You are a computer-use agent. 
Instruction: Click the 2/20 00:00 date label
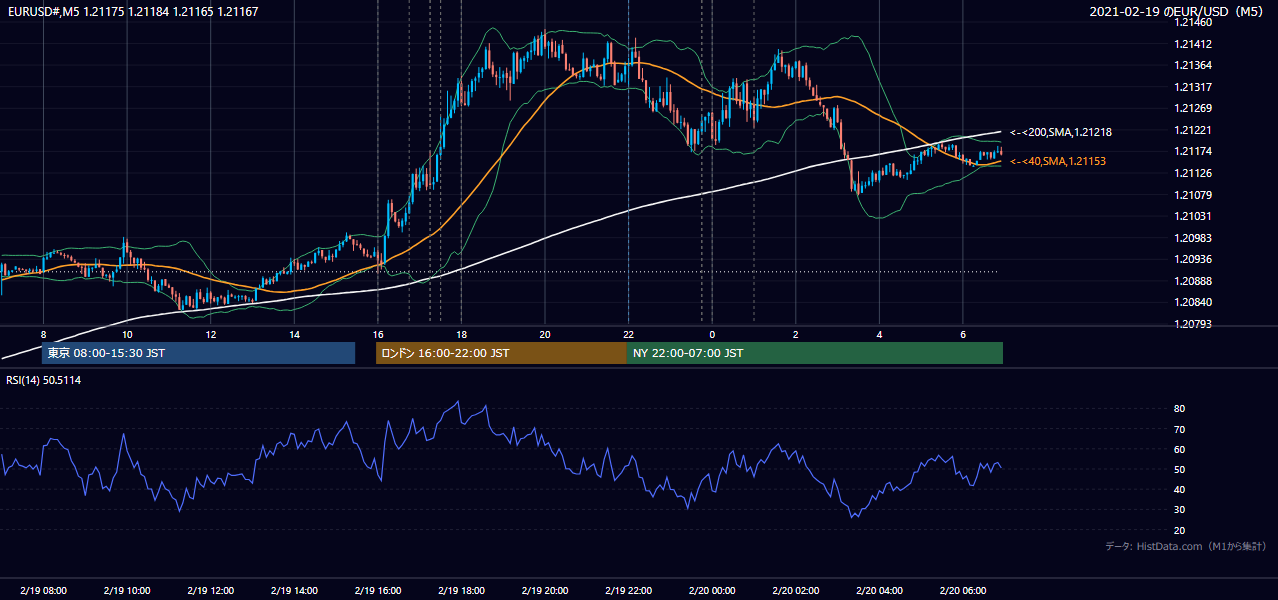click(x=712, y=591)
